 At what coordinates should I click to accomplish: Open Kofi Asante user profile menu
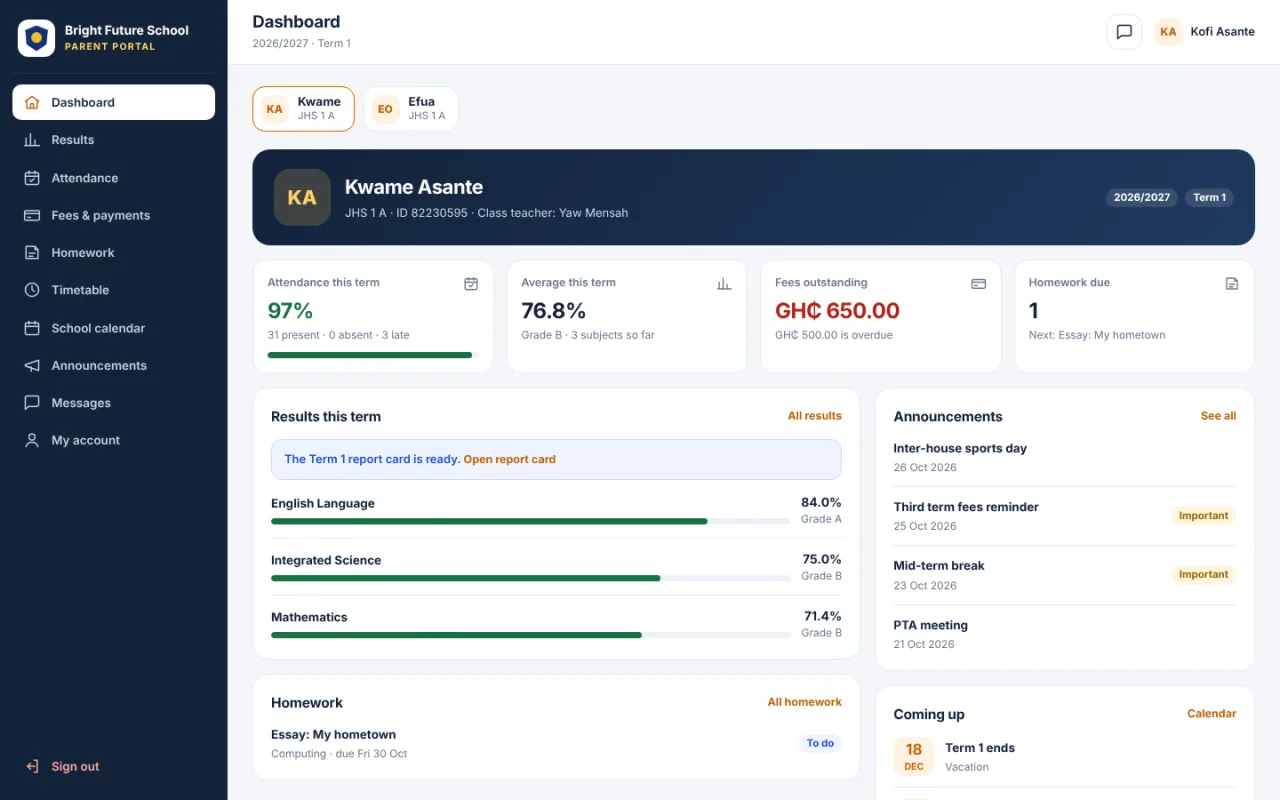coord(1205,32)
